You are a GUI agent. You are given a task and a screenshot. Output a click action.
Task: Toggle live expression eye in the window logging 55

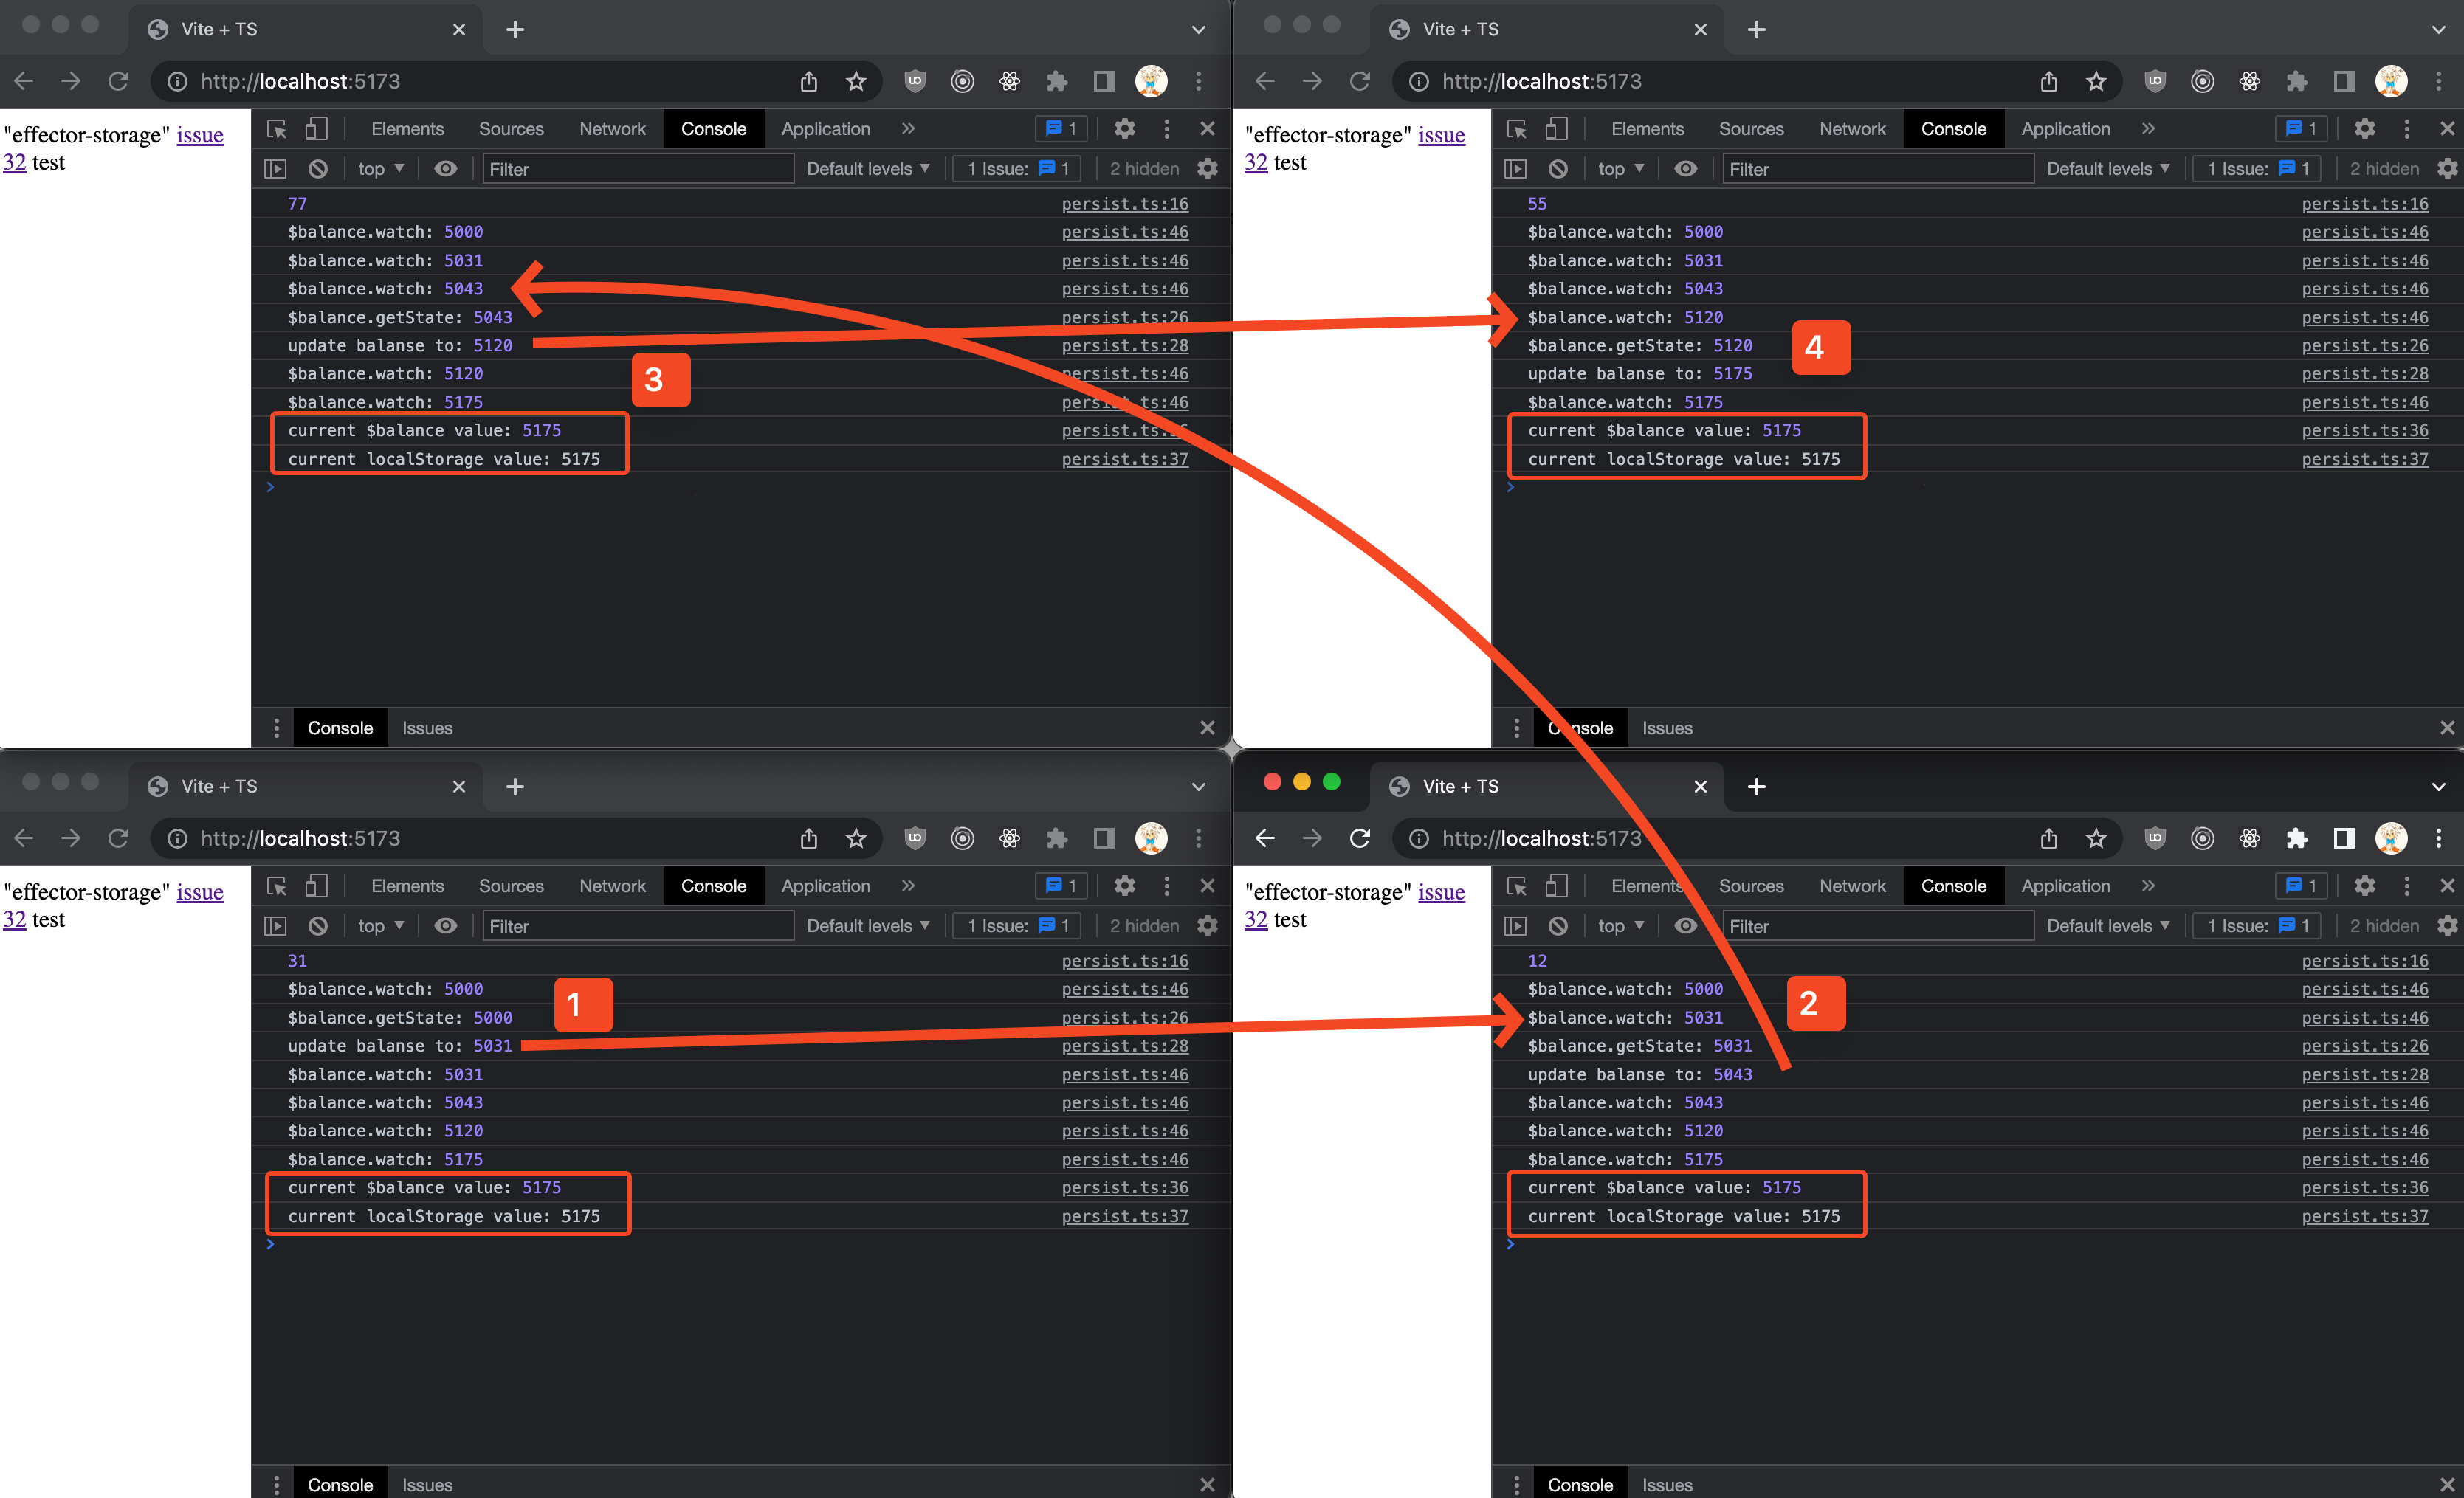click(1685, 169)
